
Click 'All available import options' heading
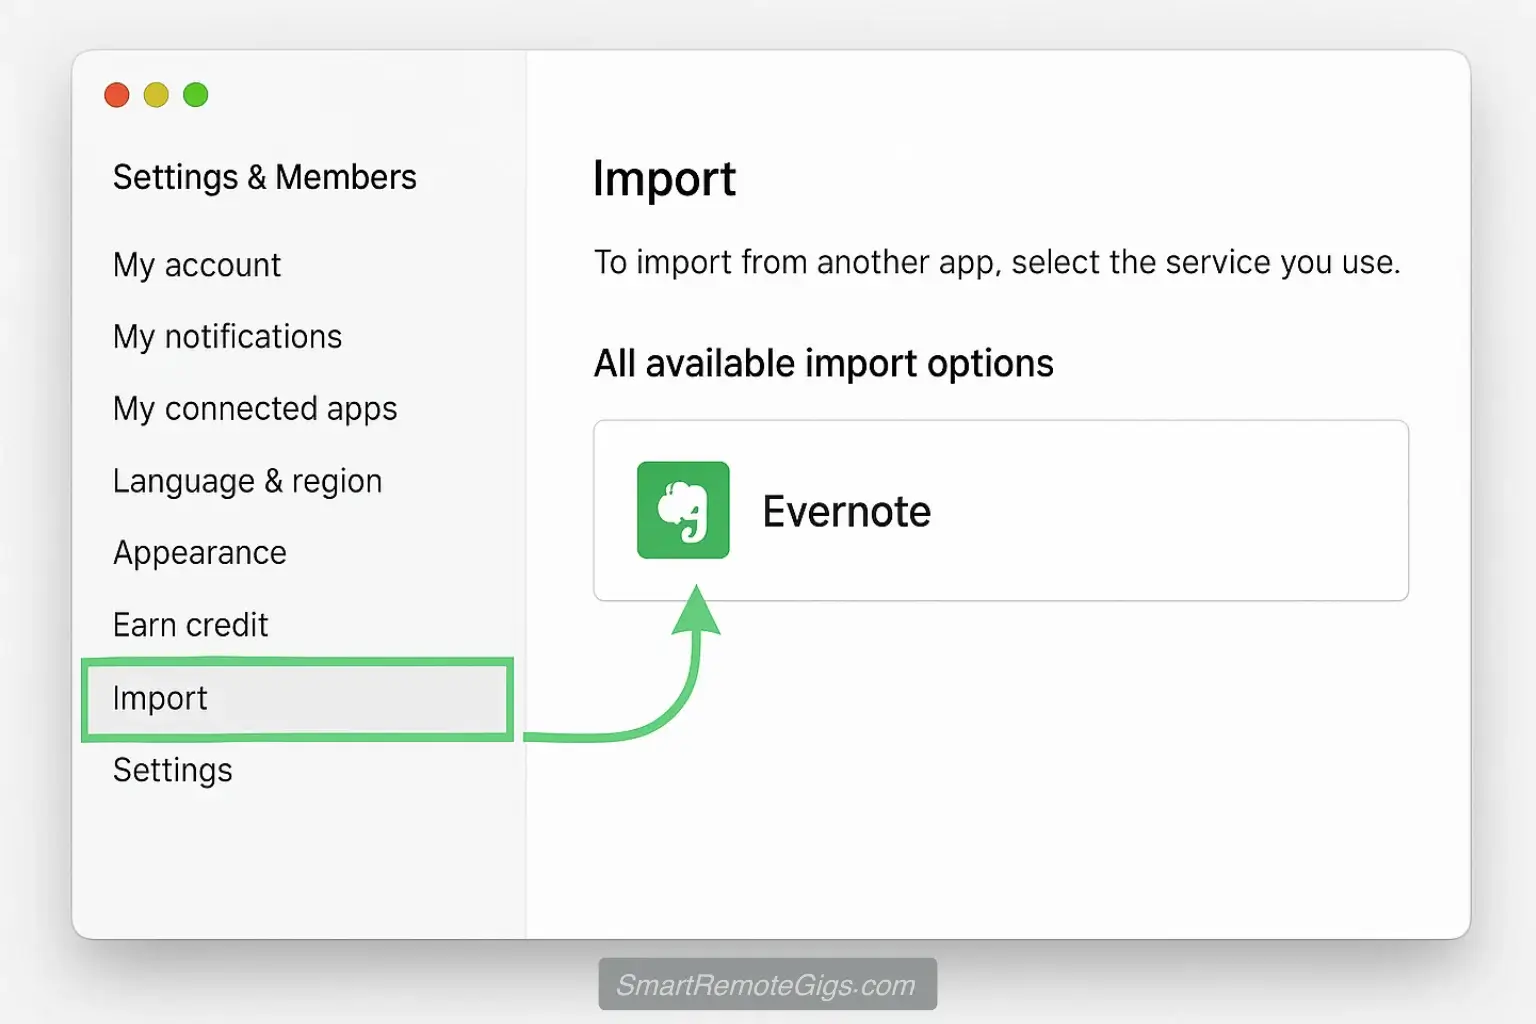coord(823,363)
